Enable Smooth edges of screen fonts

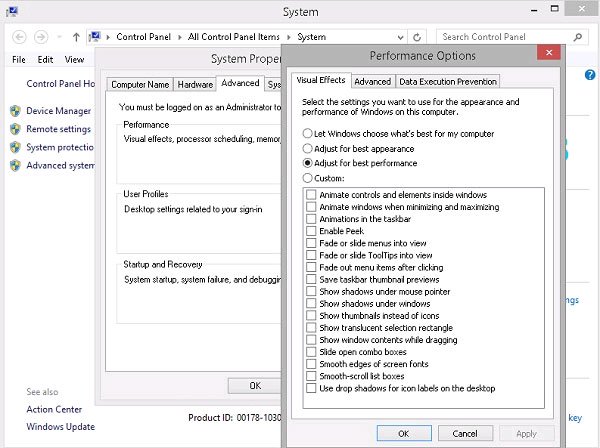[x=311, y=364]
